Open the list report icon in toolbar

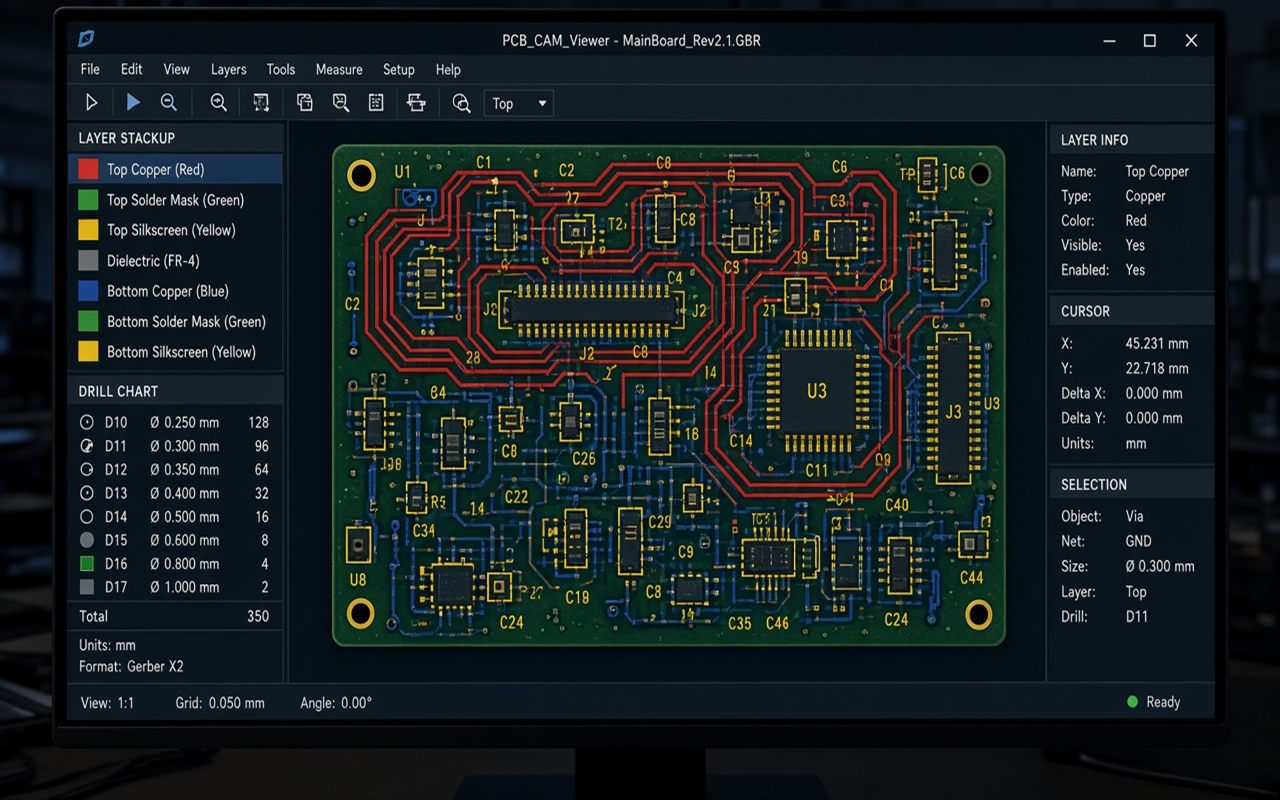[x=376, y=102]
